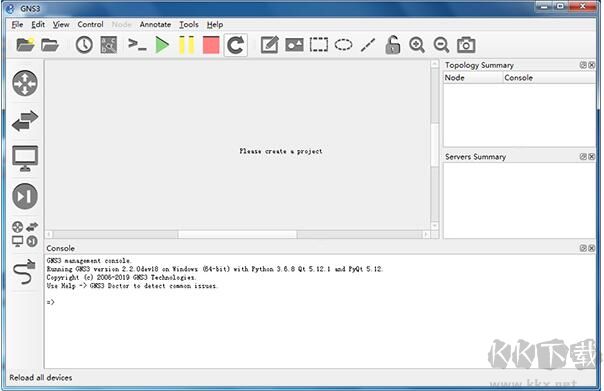Reload all devices icon
The image size is (604, 391).
235,45
